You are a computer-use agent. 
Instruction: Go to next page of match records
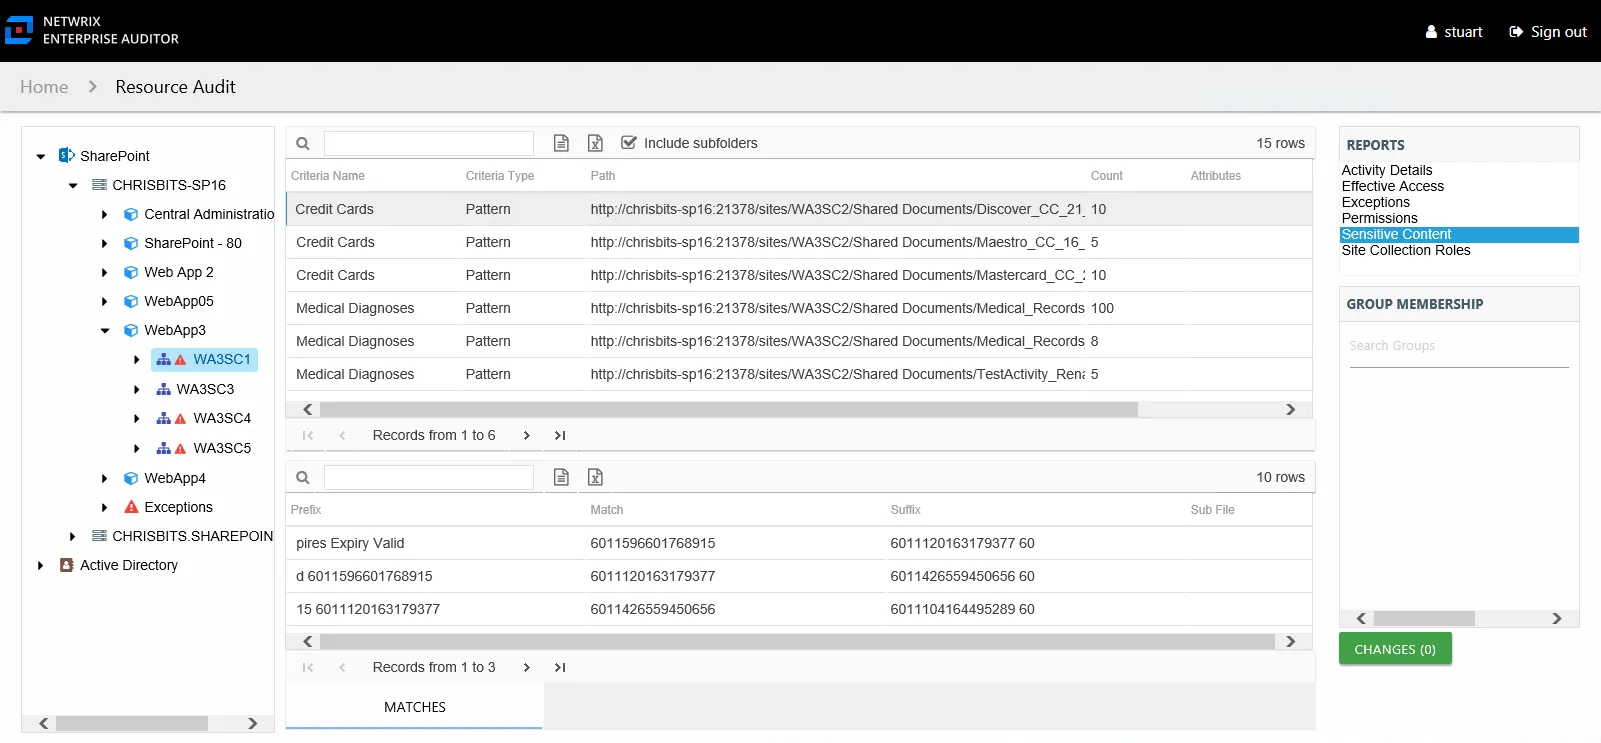(x=527, y=667)
